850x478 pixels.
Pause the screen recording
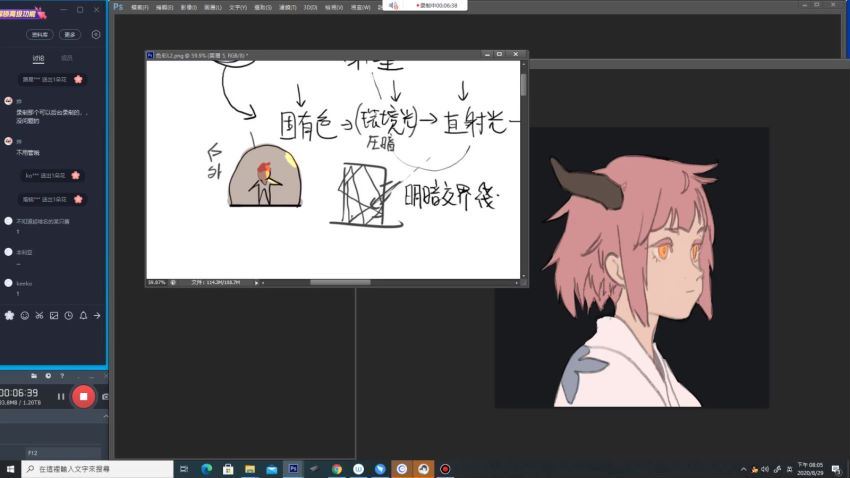click(x=60, y=396)
